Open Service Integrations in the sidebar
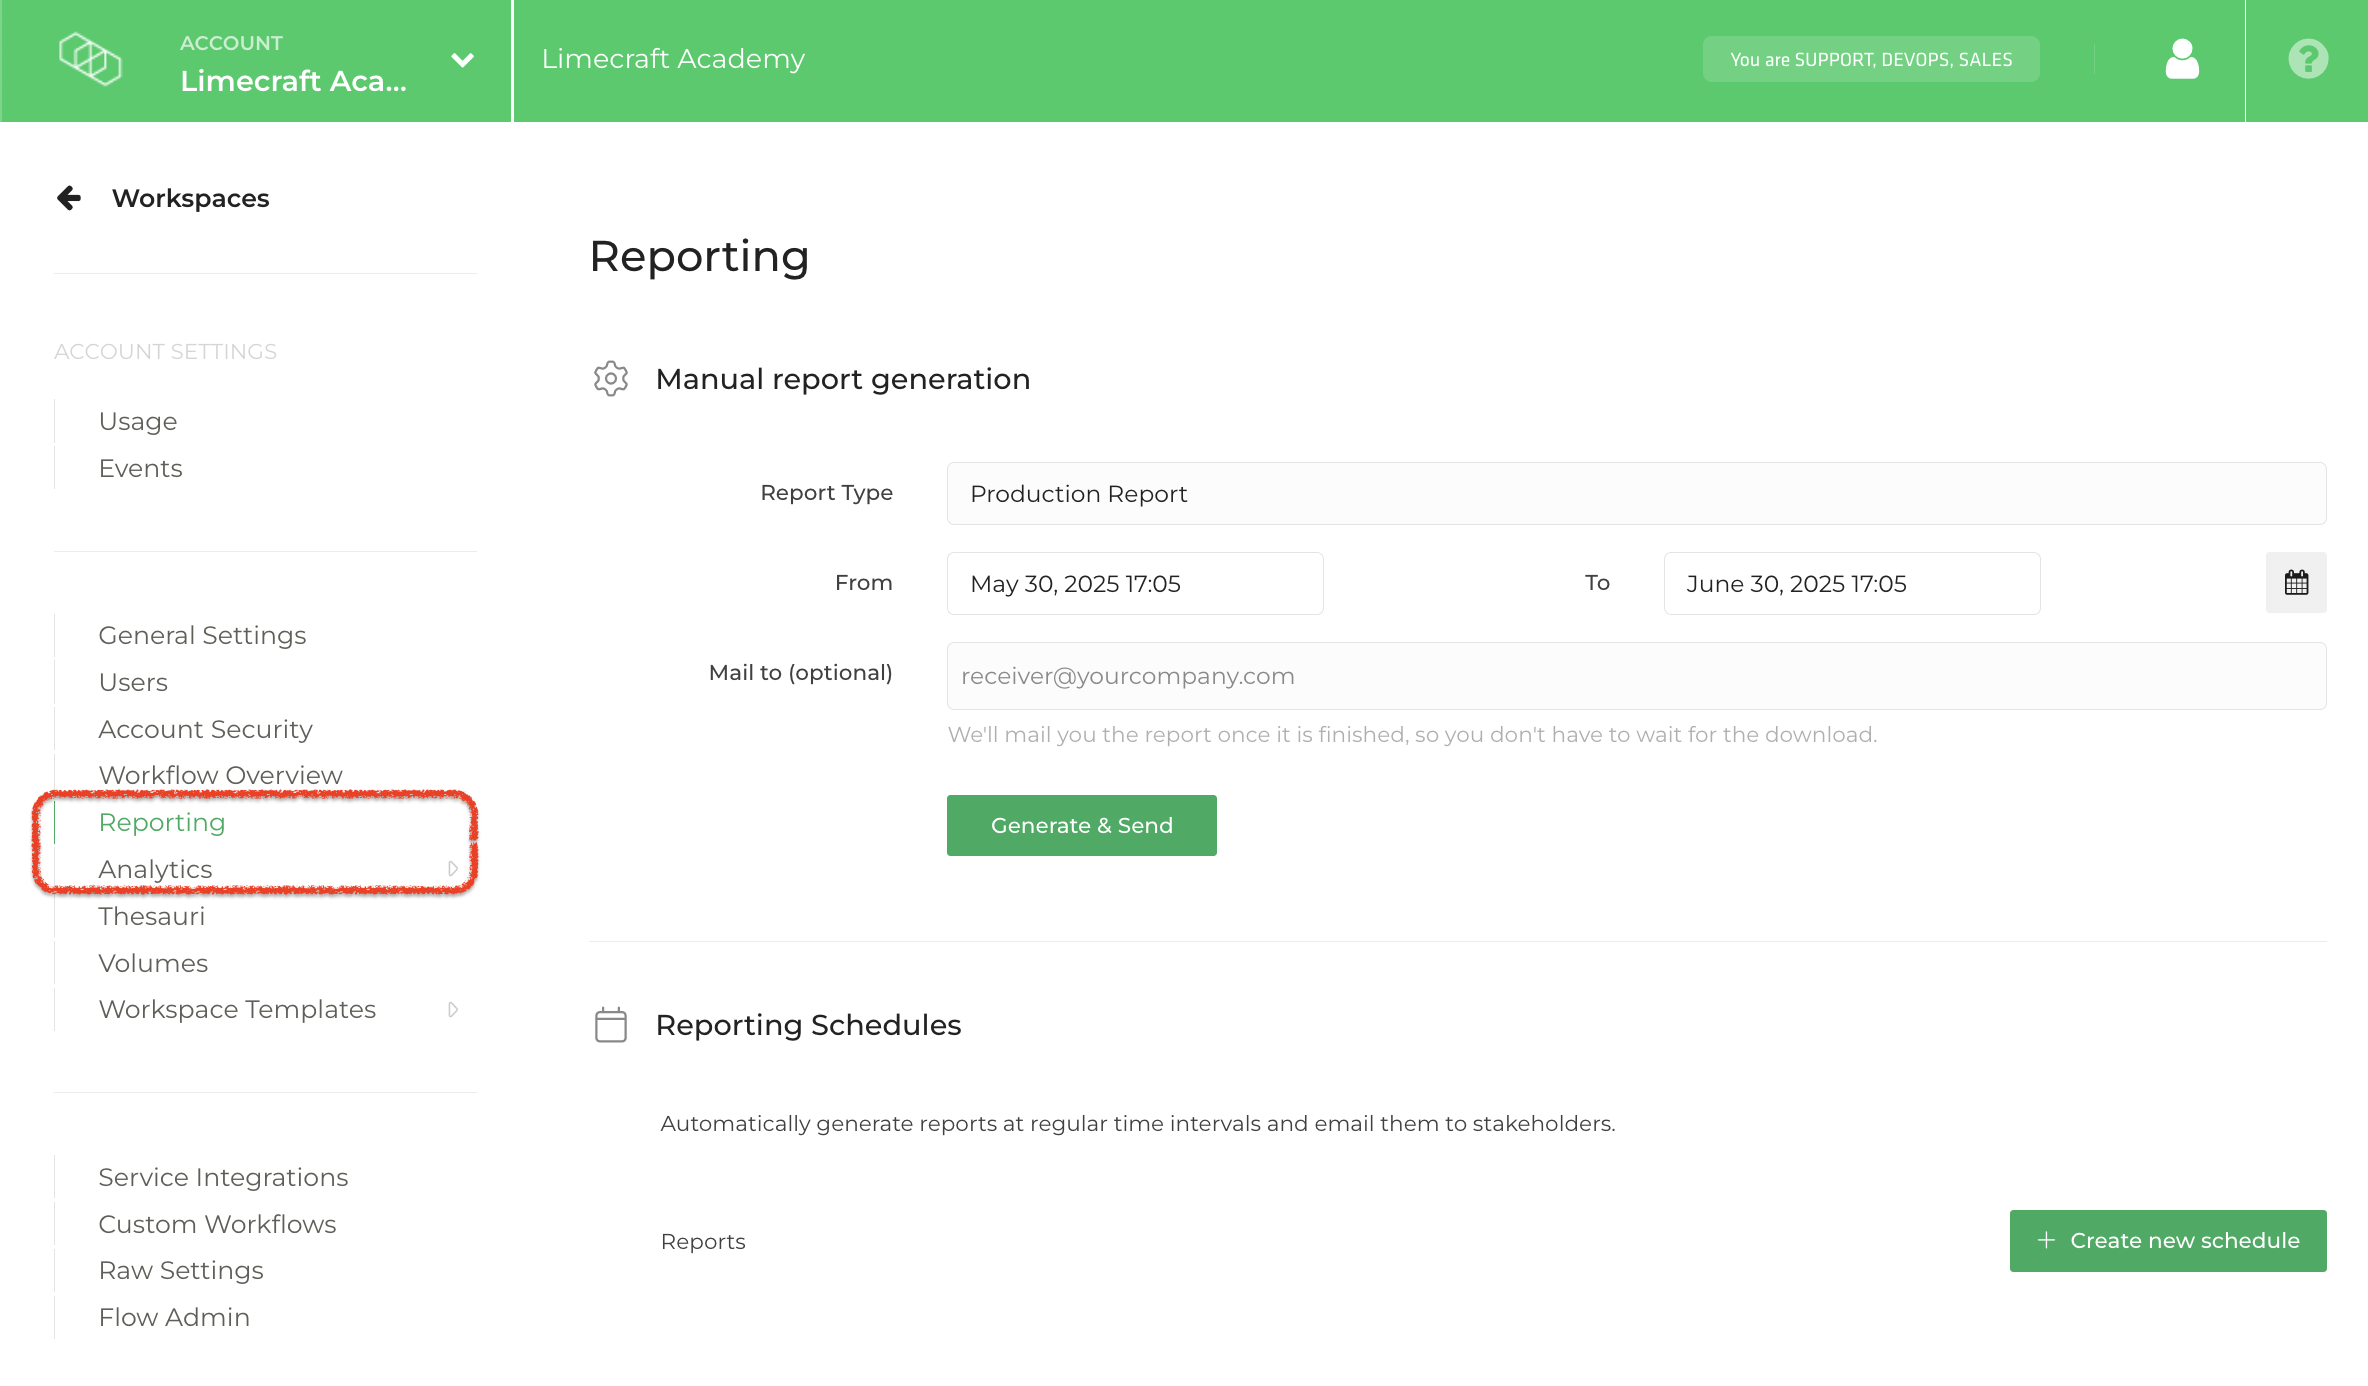Image resolution: width=2368 pixels, height=1386 pixels. pyautogui.click(x=223, y=1177)
